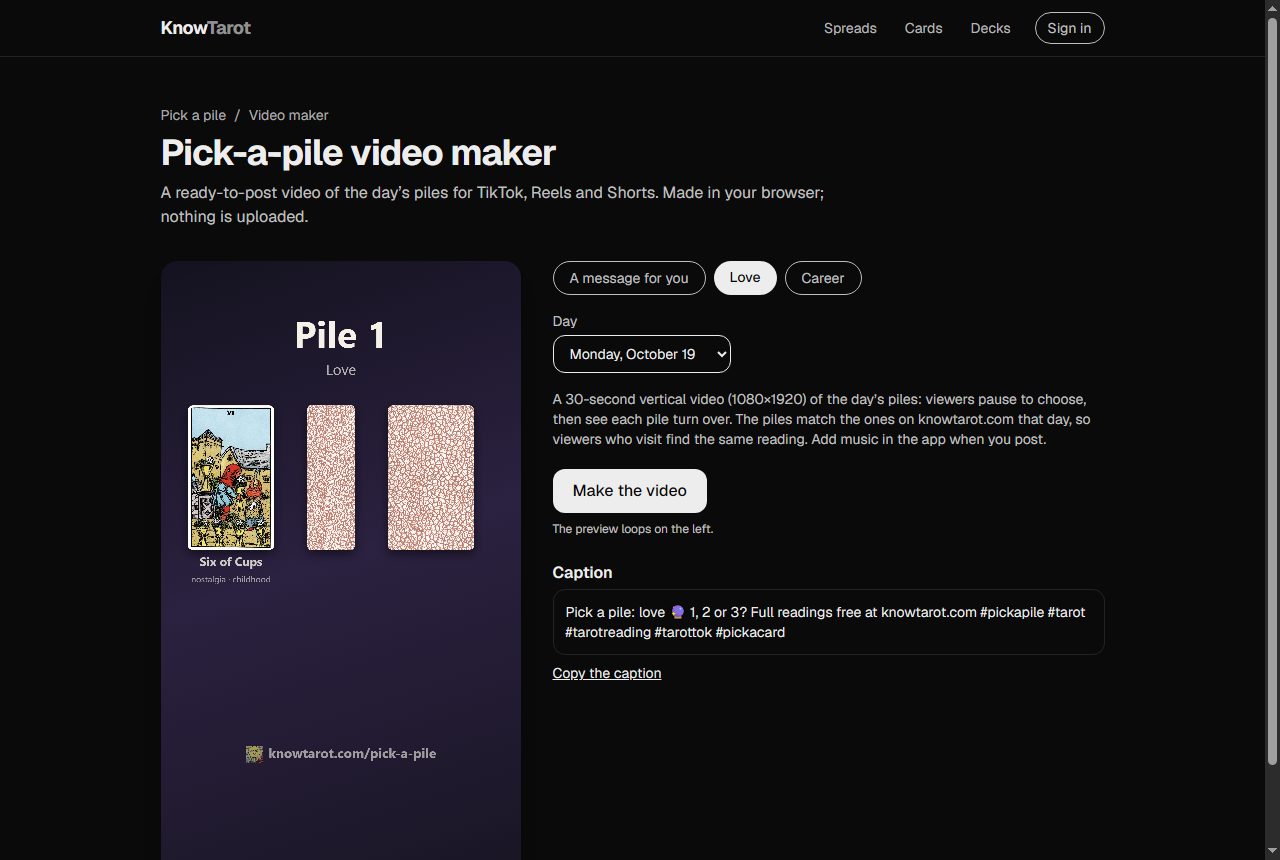
Task: Open the Decks nav item
Action: (990, 28)
